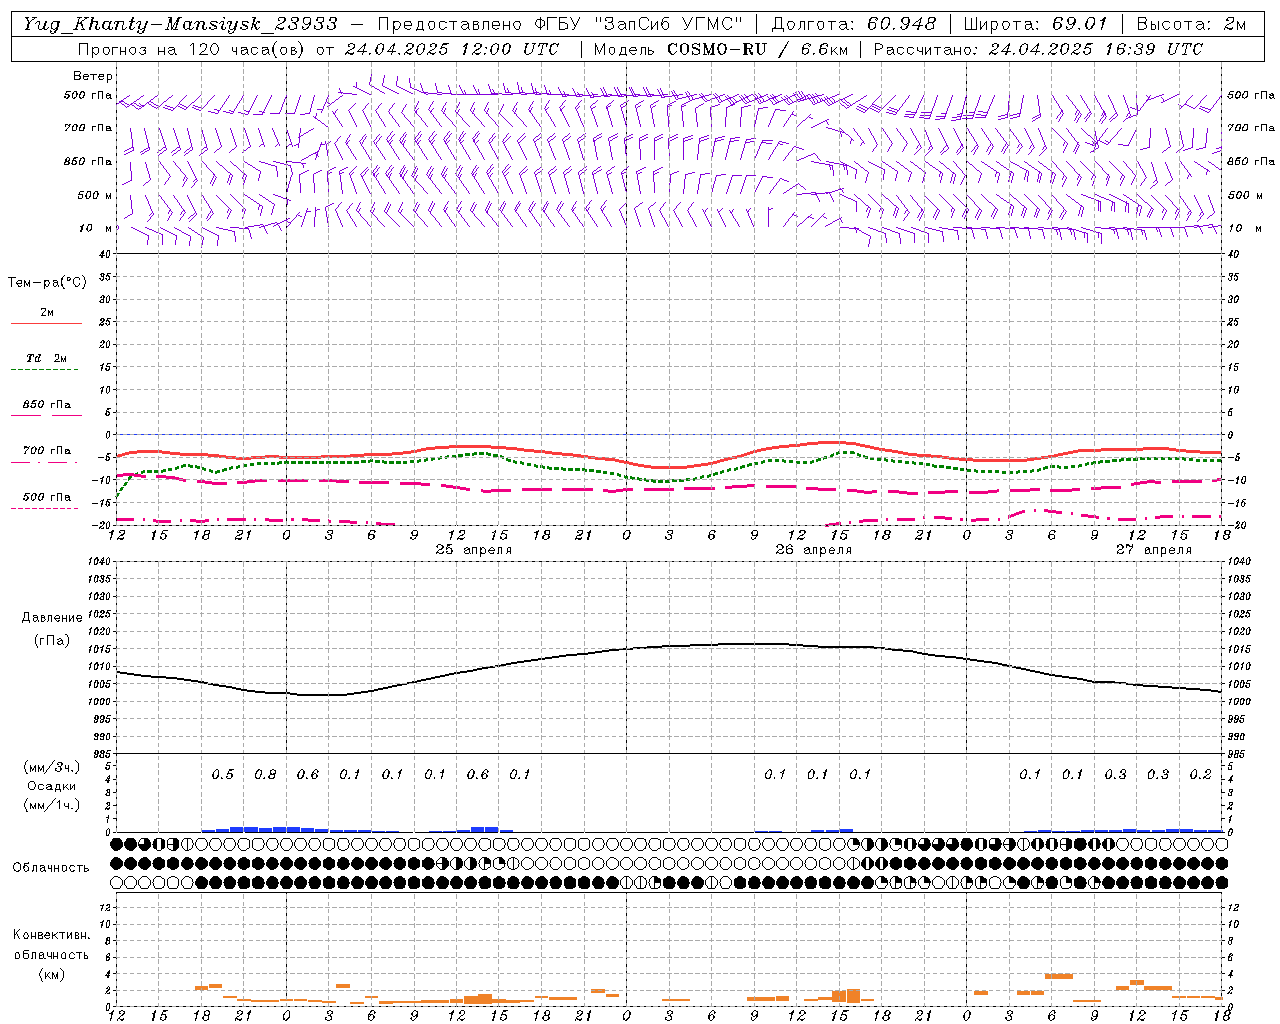This screenshot has width=1280, height=1024.
Task: Click the "Ветер" wind panel label
Action: pyautogui.click(x=93, y=76)
